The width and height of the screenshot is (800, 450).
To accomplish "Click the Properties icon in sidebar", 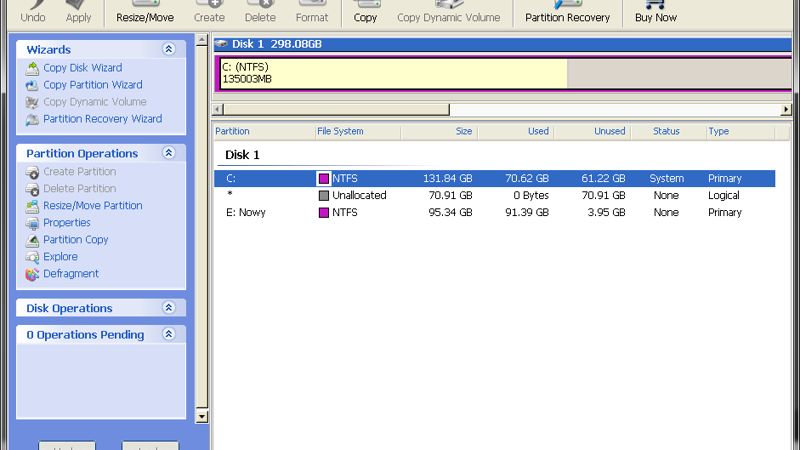I will (x=32, y=223).
